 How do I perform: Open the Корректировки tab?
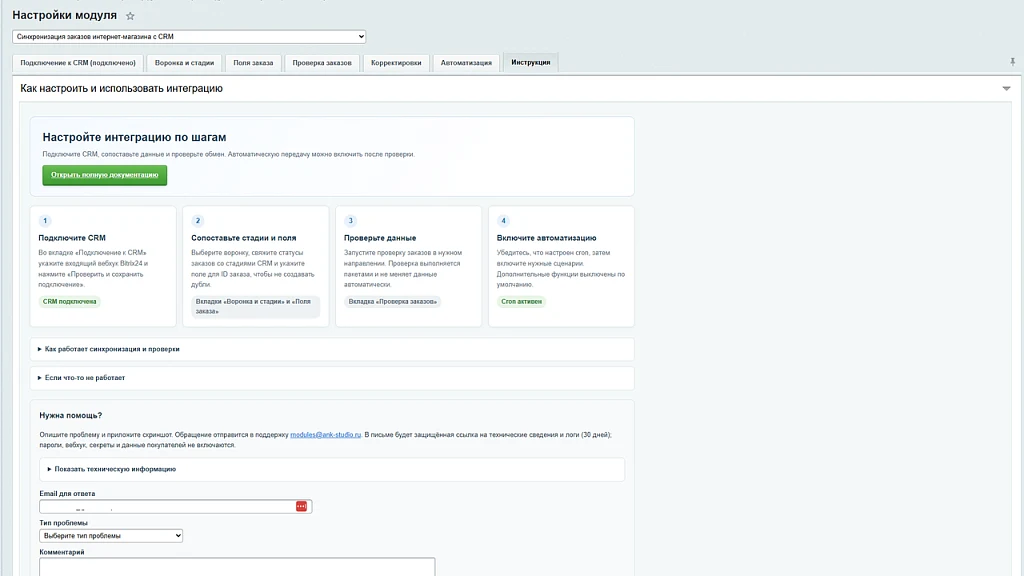[396, 63]
